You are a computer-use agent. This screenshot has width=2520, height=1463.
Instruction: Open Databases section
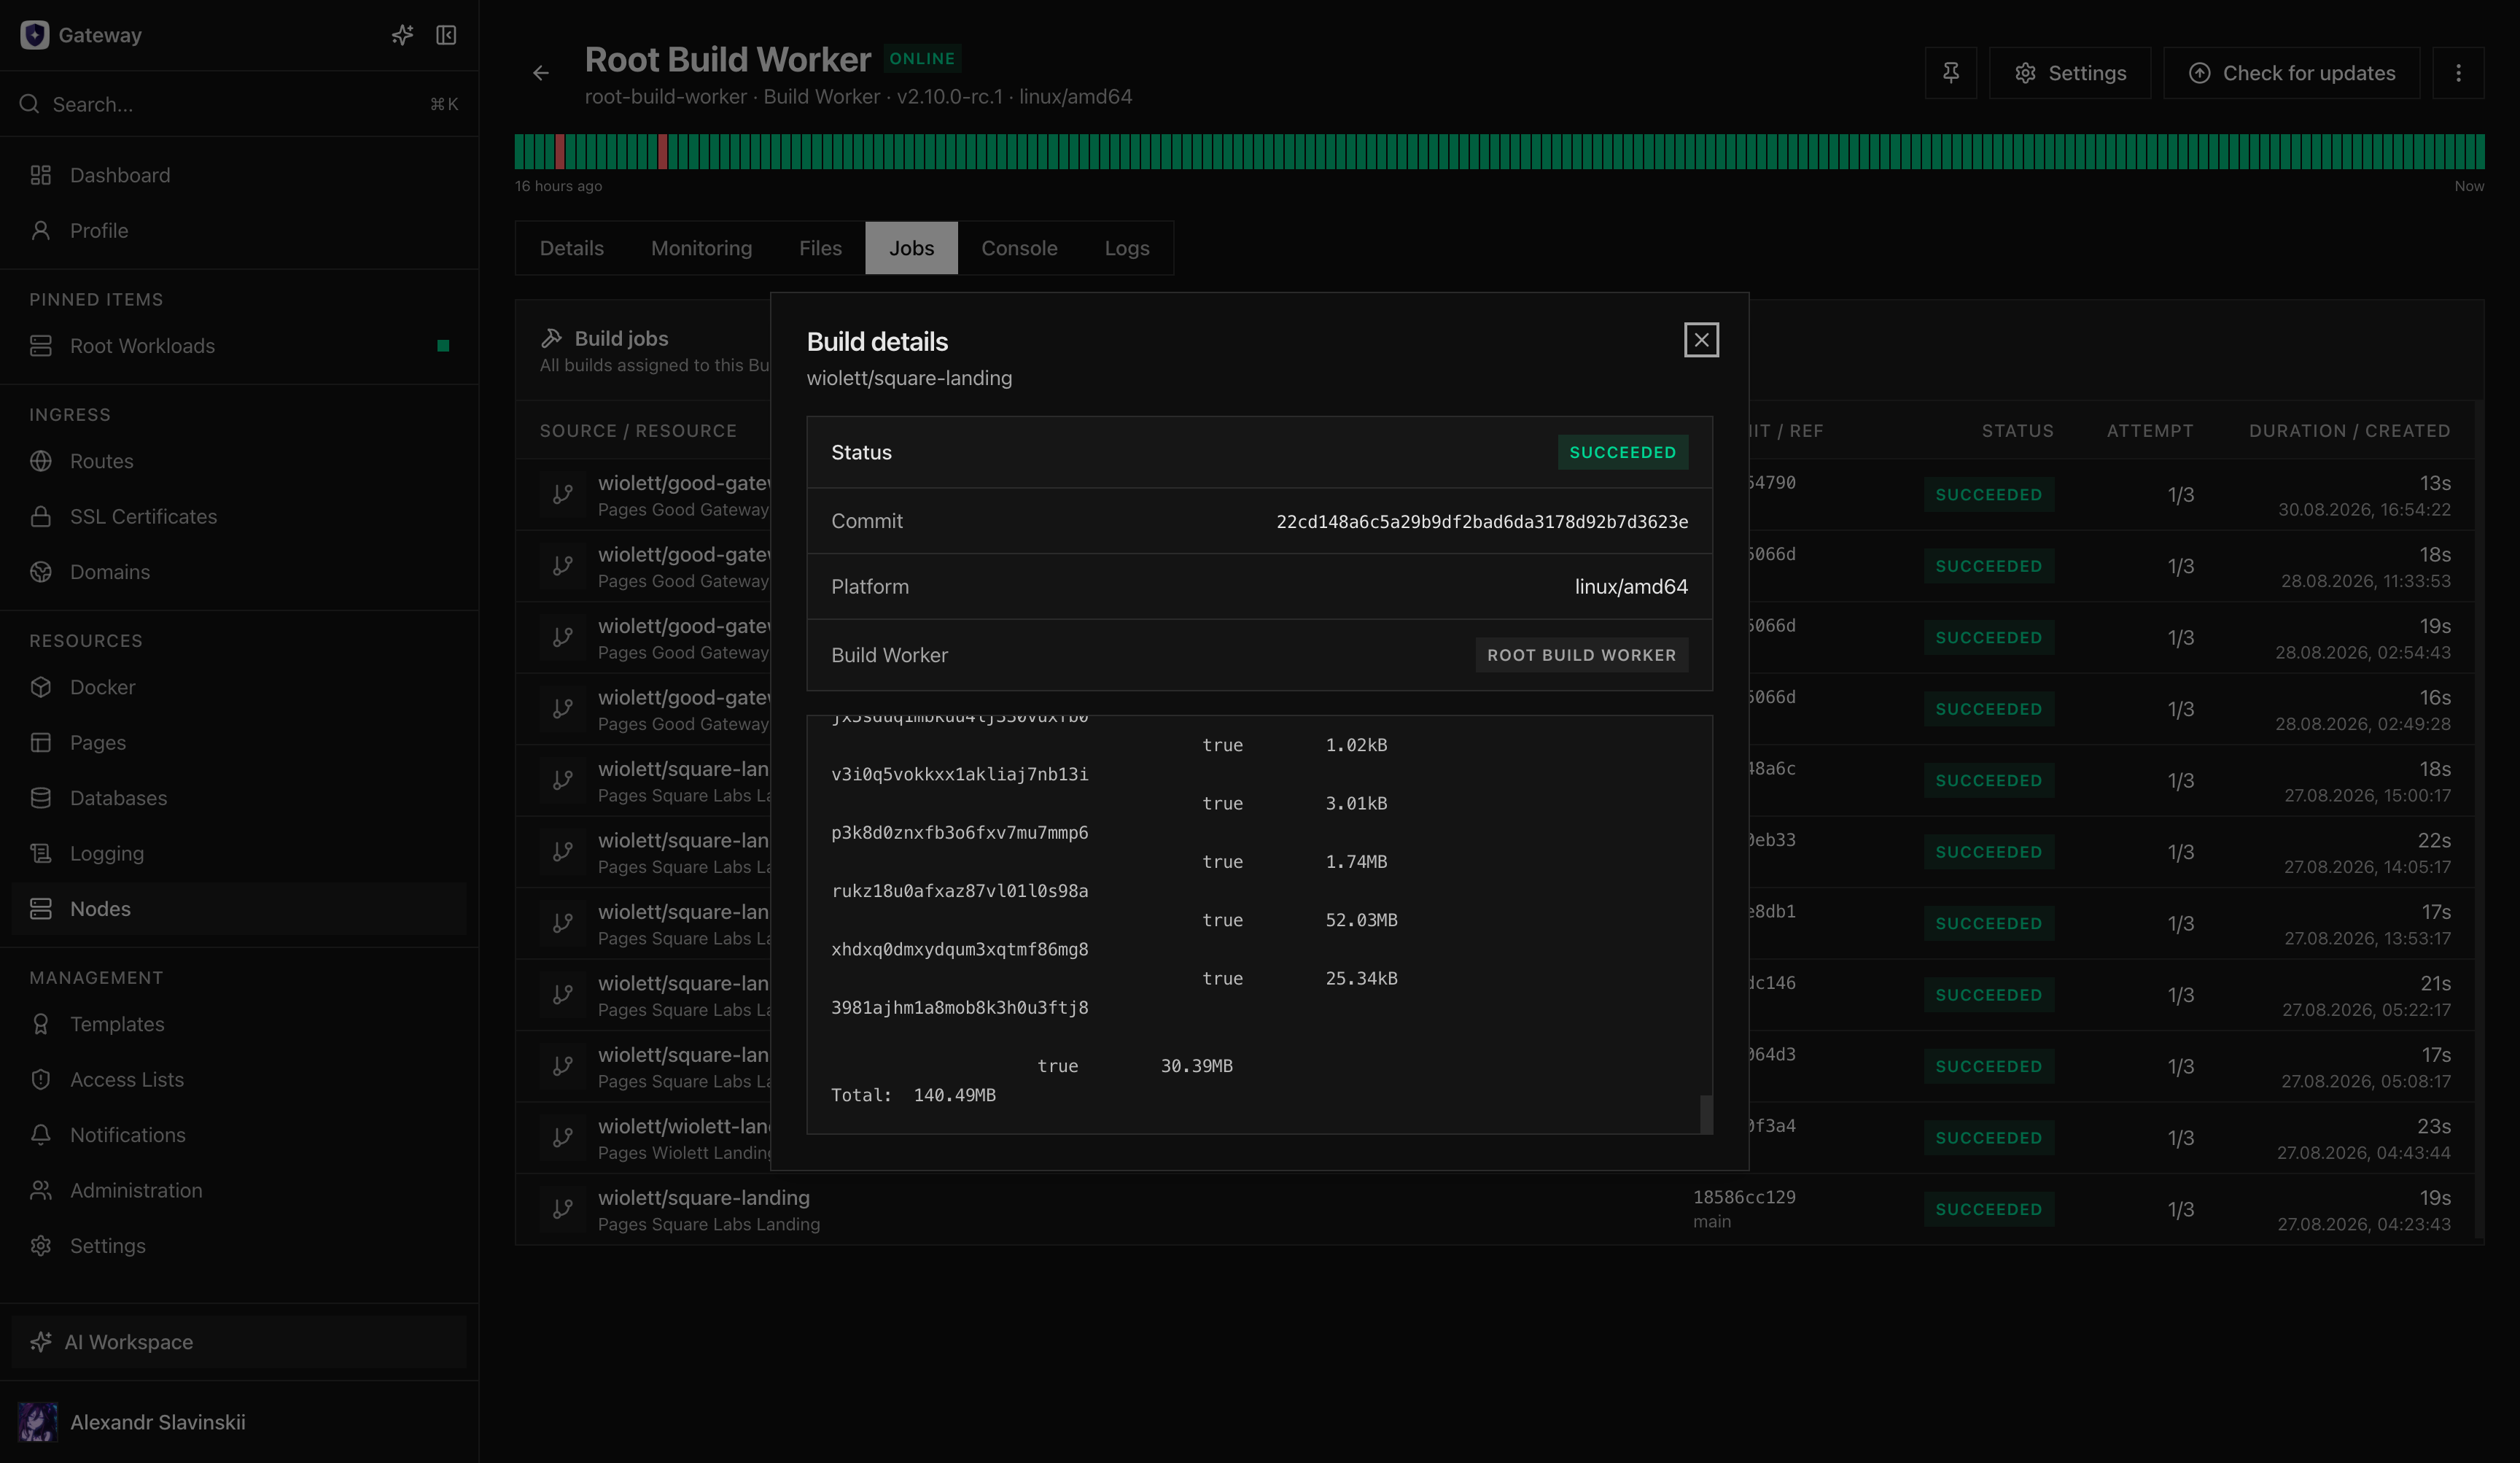239,798
